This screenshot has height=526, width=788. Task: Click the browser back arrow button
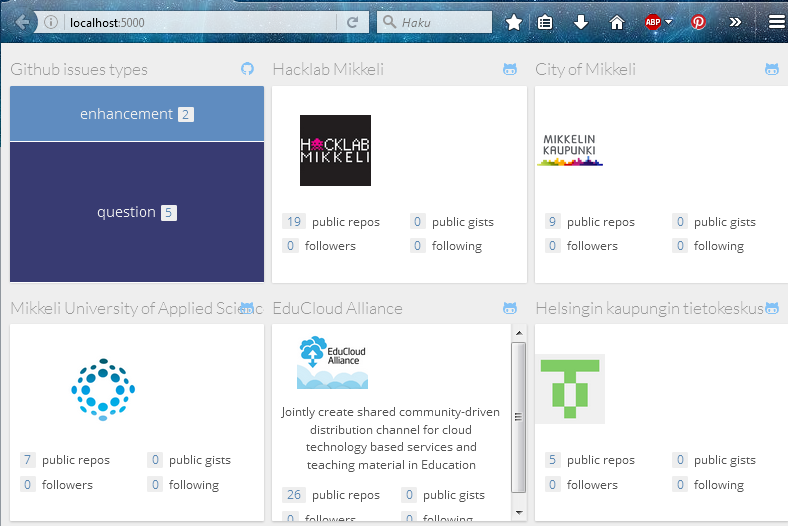(22, 23)
